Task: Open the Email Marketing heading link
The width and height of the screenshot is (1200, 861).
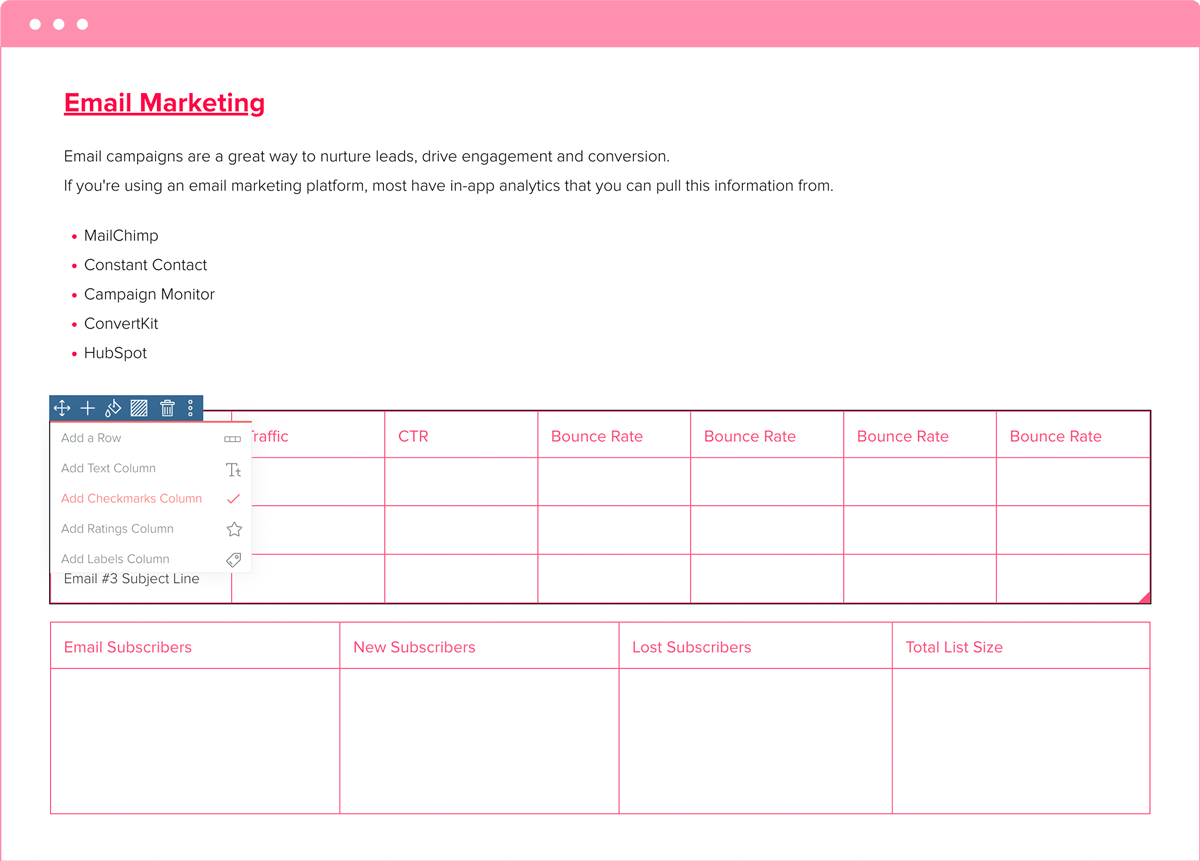Action: click(164, 103)
